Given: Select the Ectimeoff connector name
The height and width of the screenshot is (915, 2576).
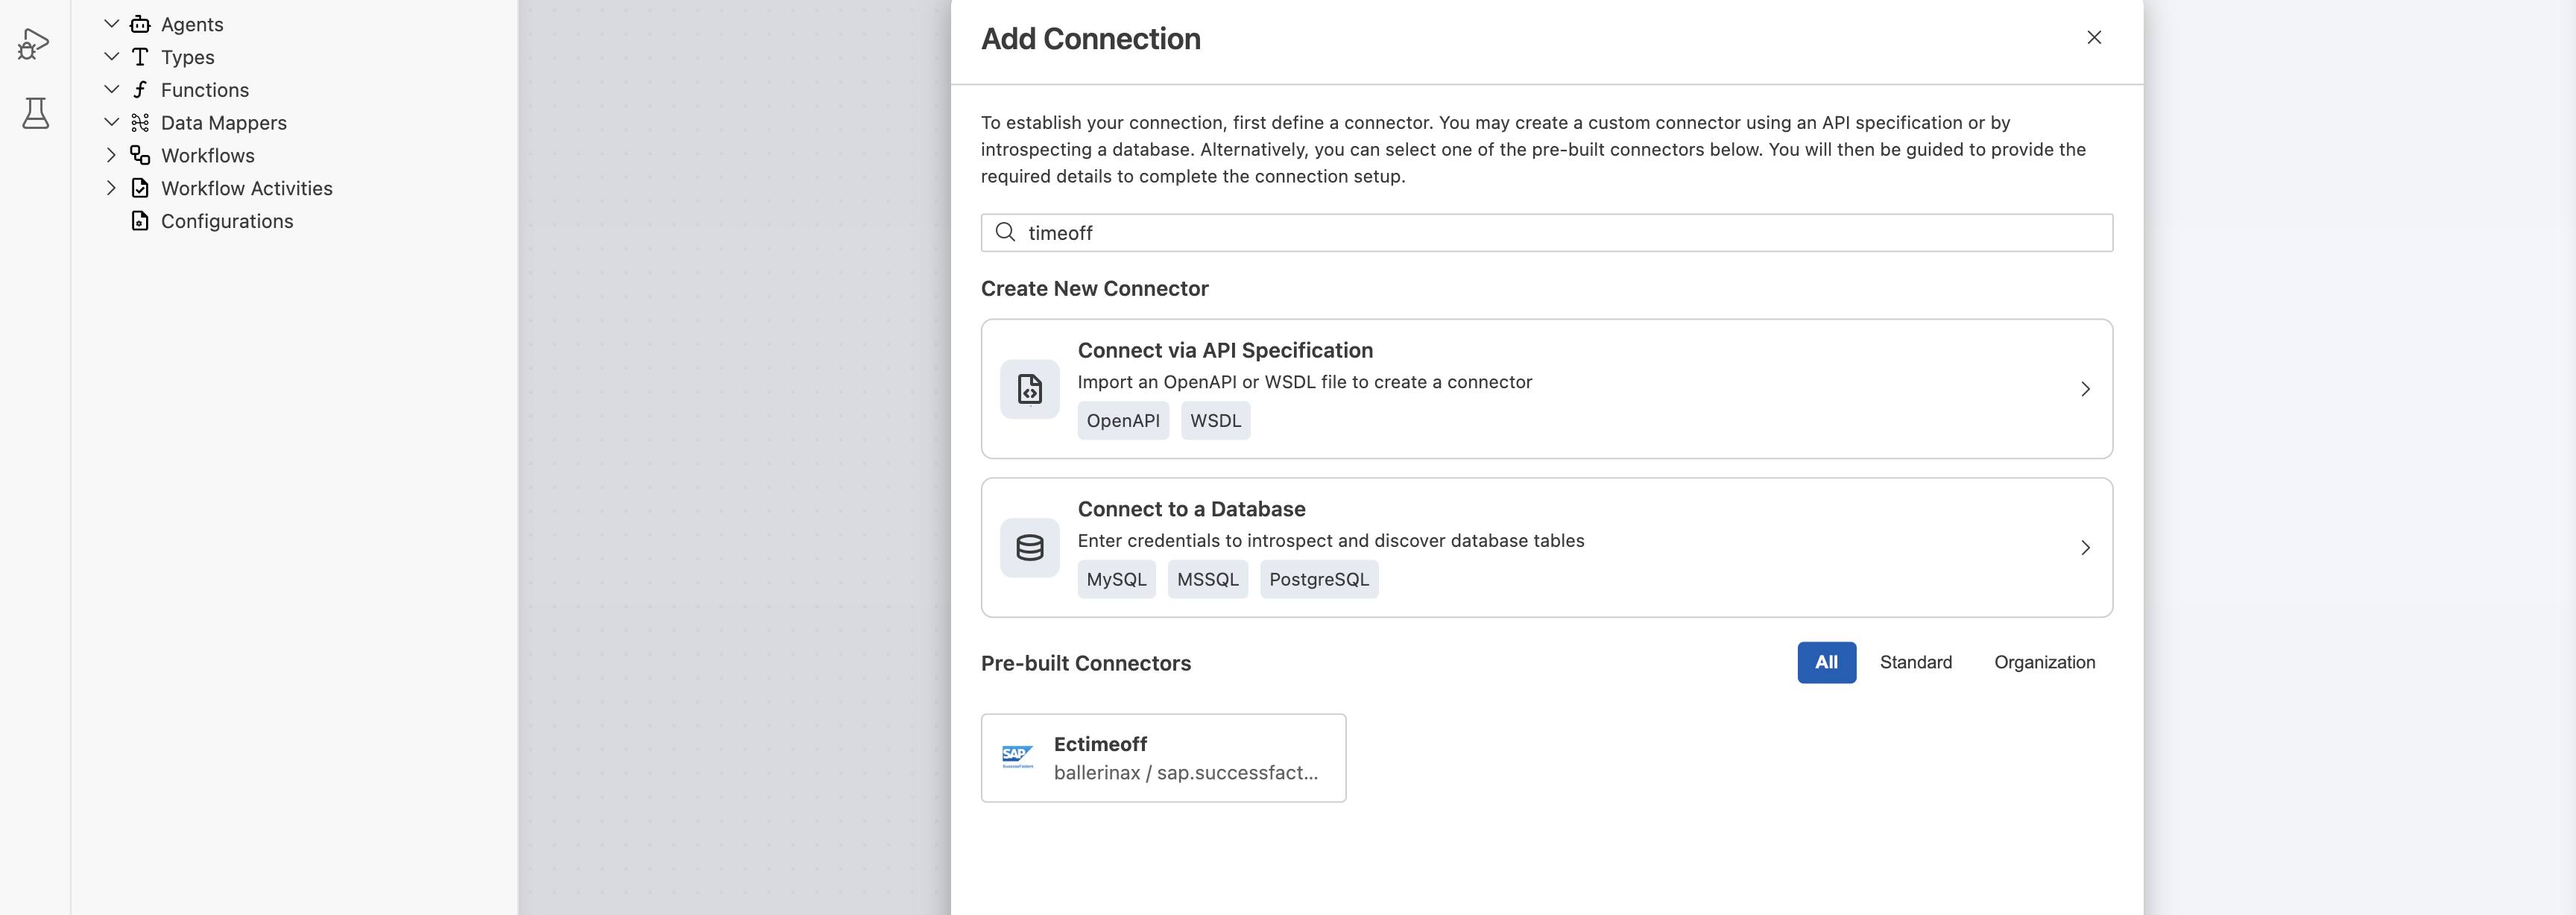Looking at the screenshot, I should [1100, 744].
